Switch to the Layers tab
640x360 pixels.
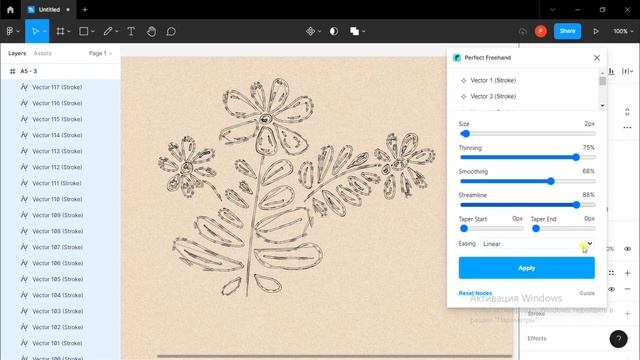(17, 53)
